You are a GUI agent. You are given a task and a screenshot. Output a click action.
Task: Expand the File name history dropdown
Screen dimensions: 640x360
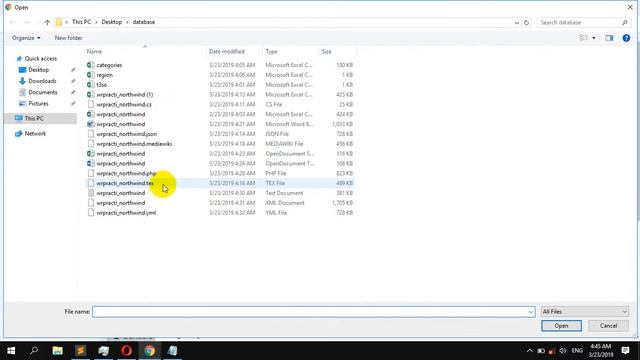tap(531, 312)
